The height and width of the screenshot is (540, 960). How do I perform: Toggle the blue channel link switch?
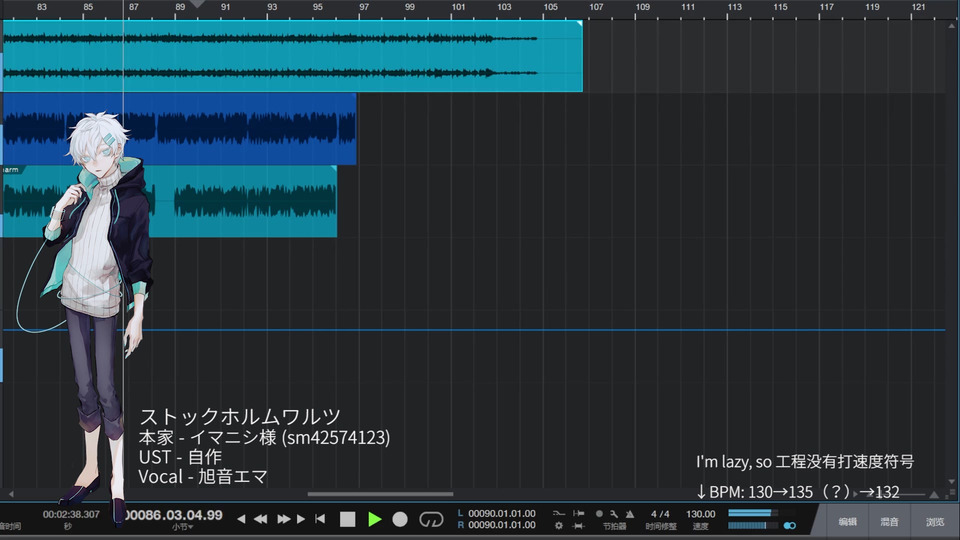click(790, 525)
